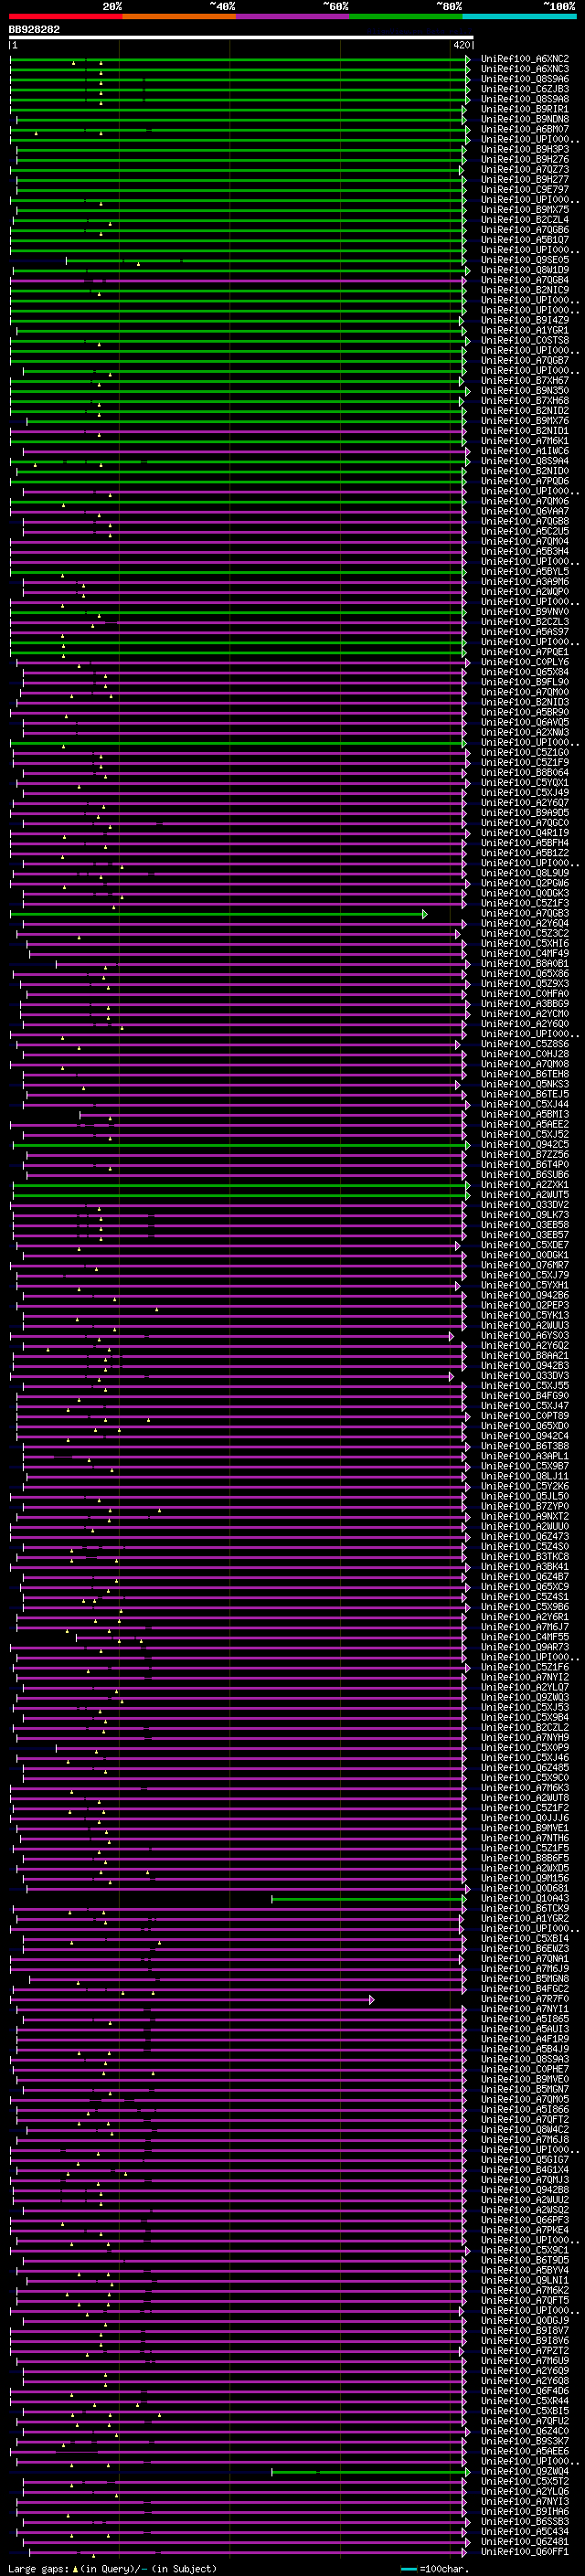Click the UniRef100_B6EWZ3 label
The width and height of the screenshot is (585, 2576).
click(525, 1949)
